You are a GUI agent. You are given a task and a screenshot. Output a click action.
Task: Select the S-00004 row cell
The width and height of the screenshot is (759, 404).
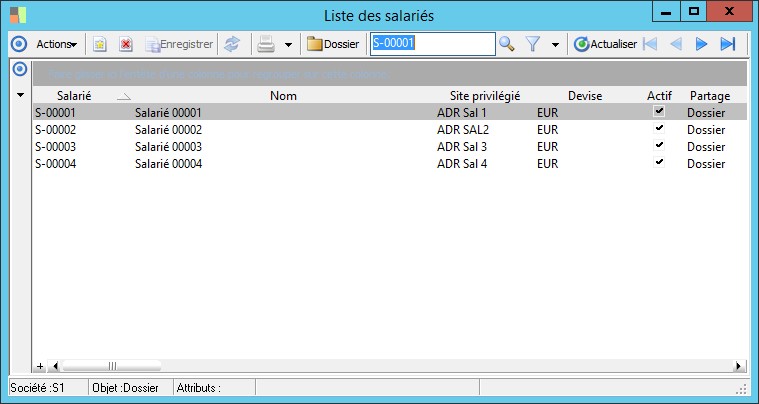(x=55, y=164)
